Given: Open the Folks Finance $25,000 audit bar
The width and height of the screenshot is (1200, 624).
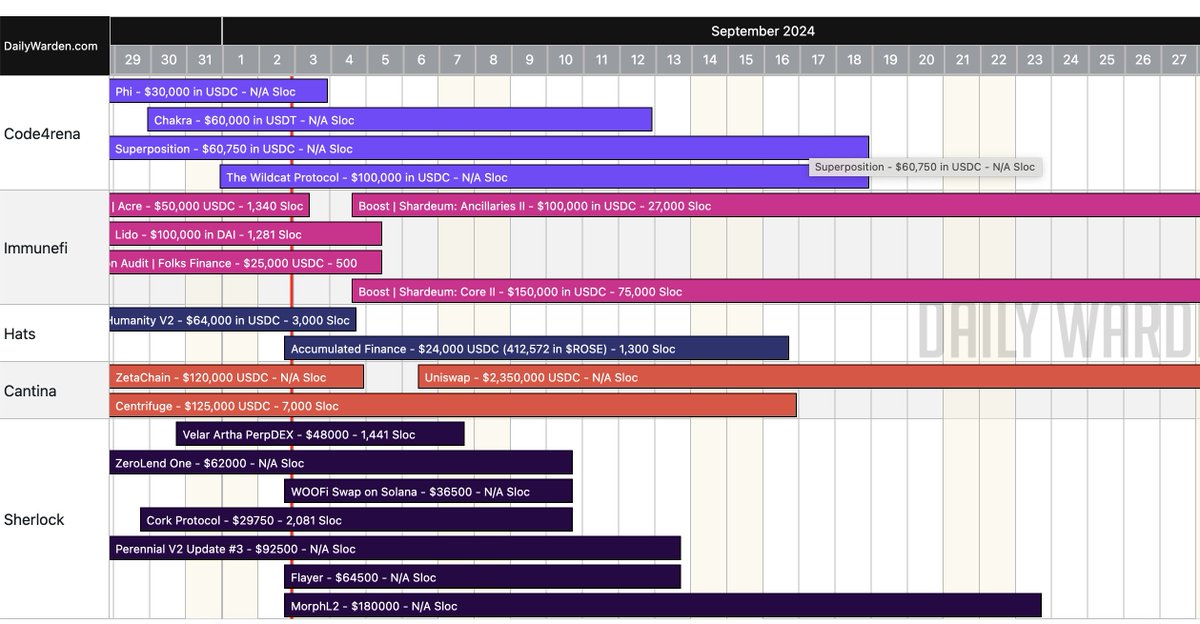Looking at the screenshot, I should coord(246,263).
